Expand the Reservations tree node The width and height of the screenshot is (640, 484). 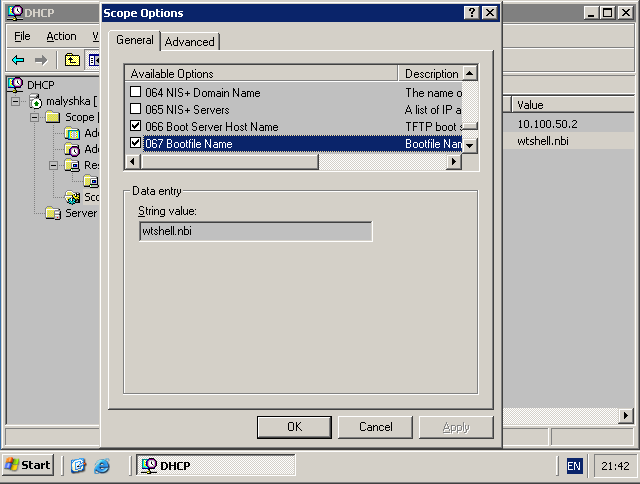pyautogui.click(x=53, y=165)
